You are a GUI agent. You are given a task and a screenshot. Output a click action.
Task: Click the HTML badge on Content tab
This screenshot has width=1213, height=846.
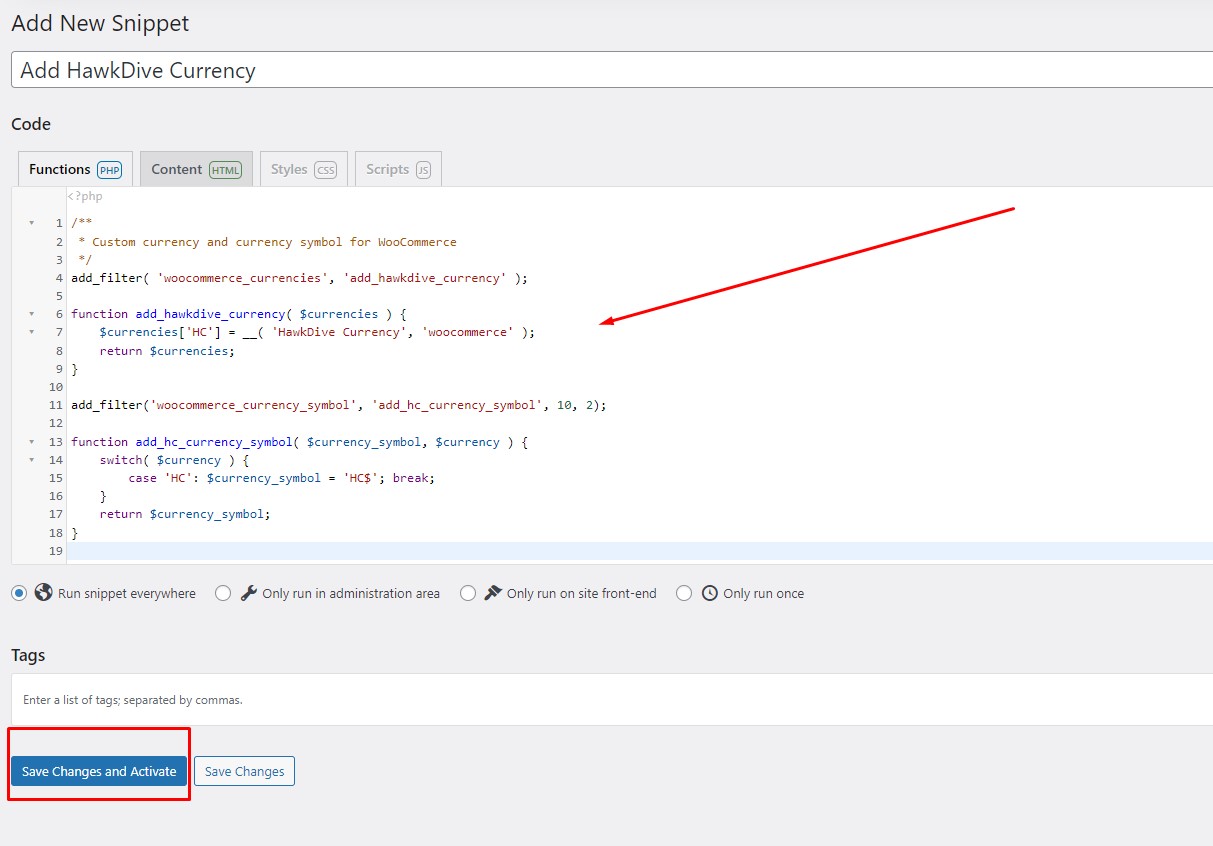click(225, 170)
